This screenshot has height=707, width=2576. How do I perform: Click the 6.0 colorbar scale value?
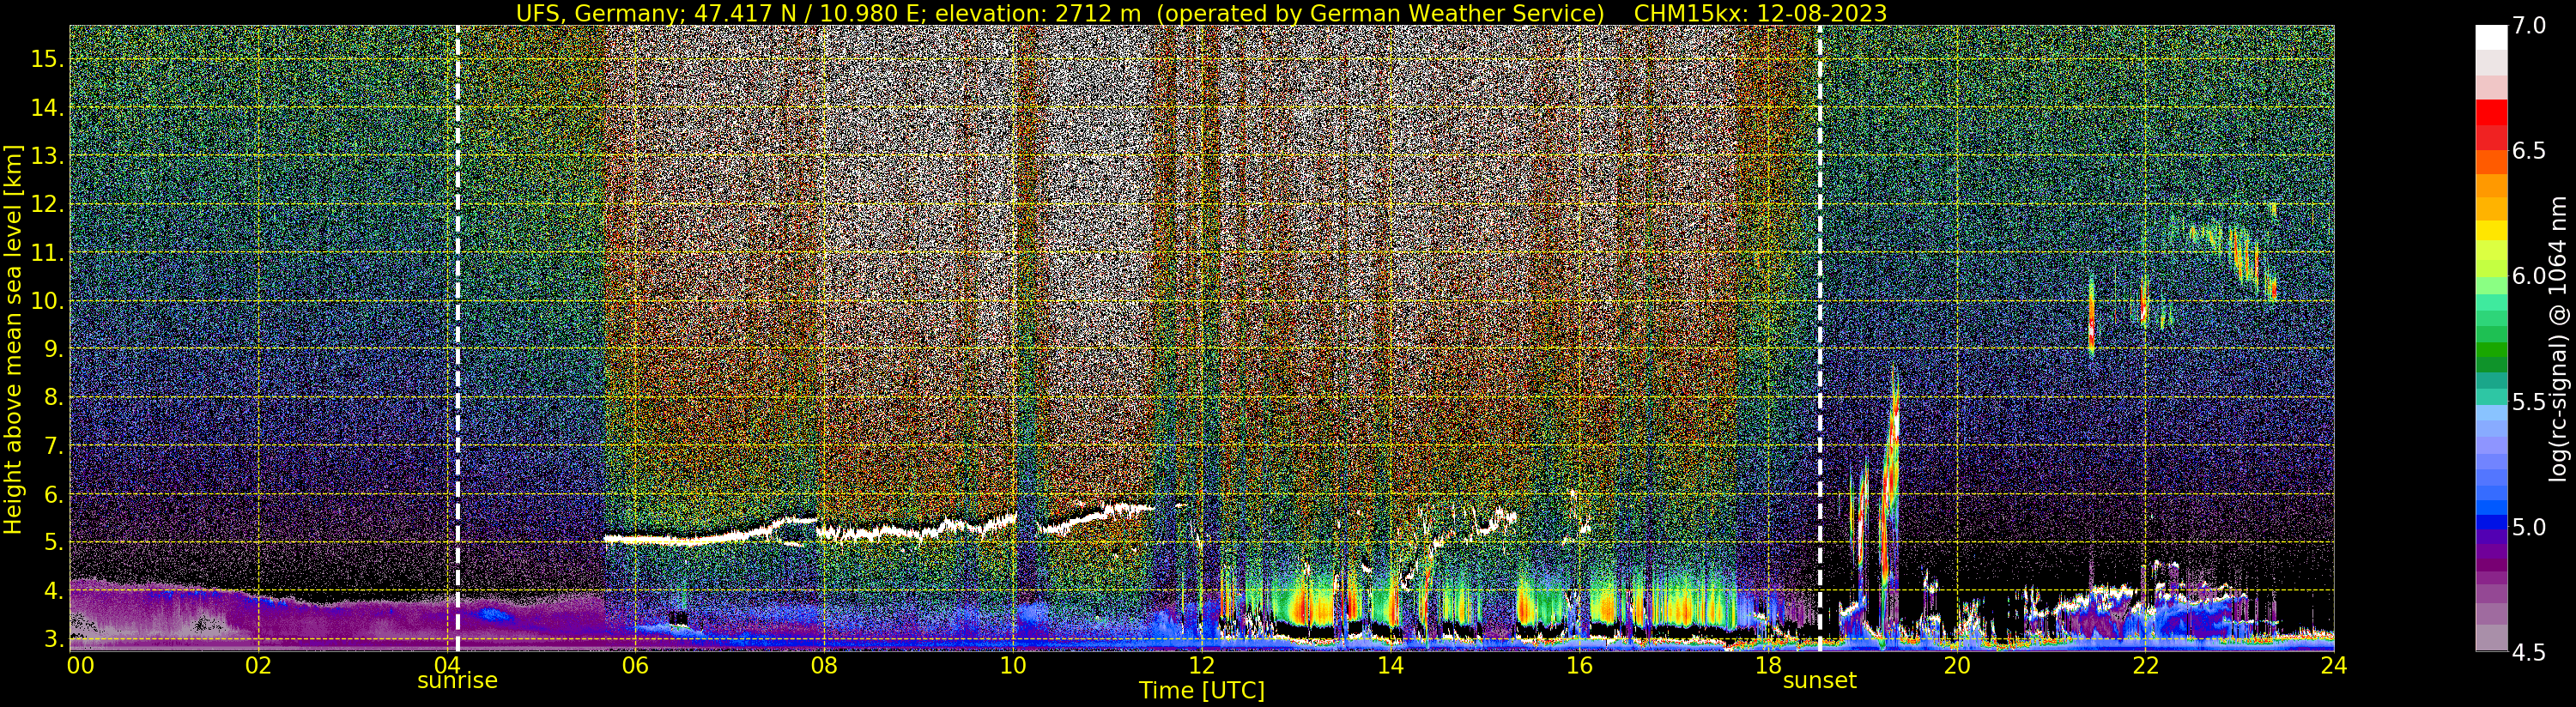tap(2529, 276)
